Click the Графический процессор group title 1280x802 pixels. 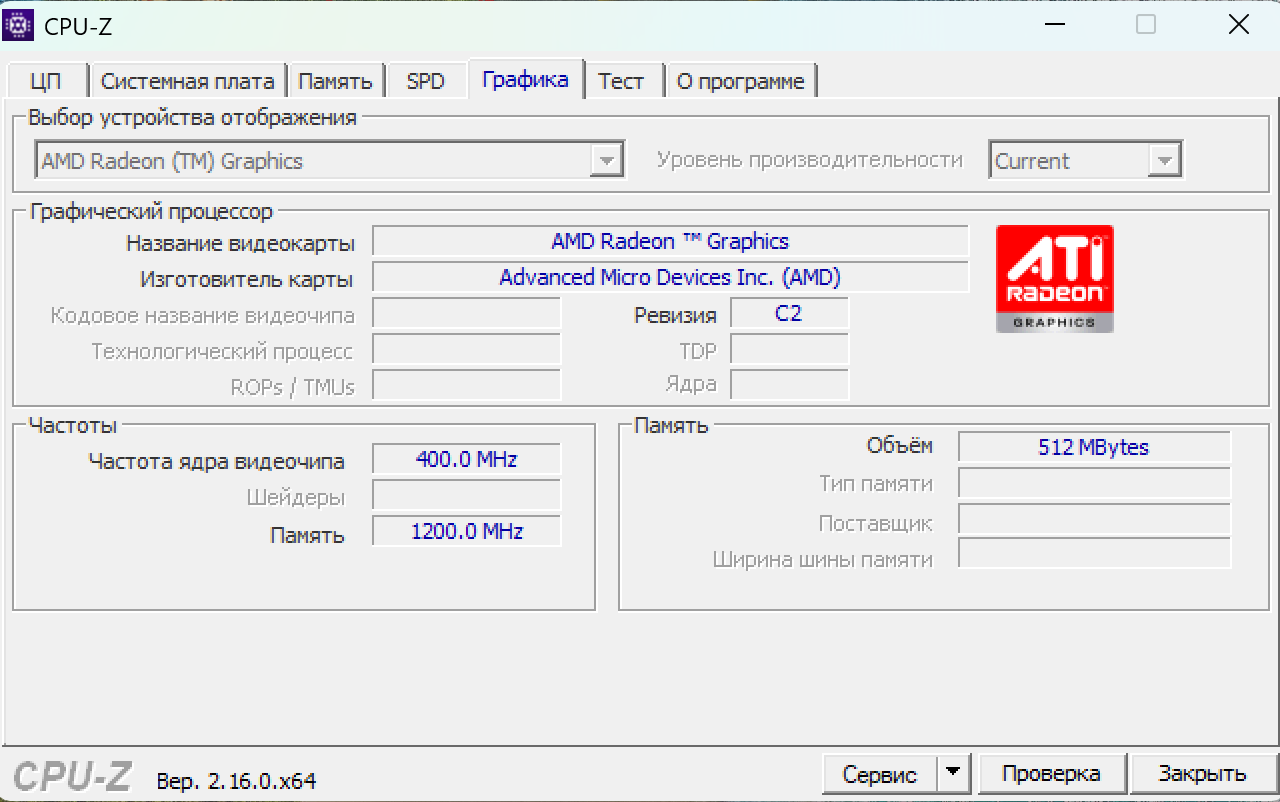point(151,212)
